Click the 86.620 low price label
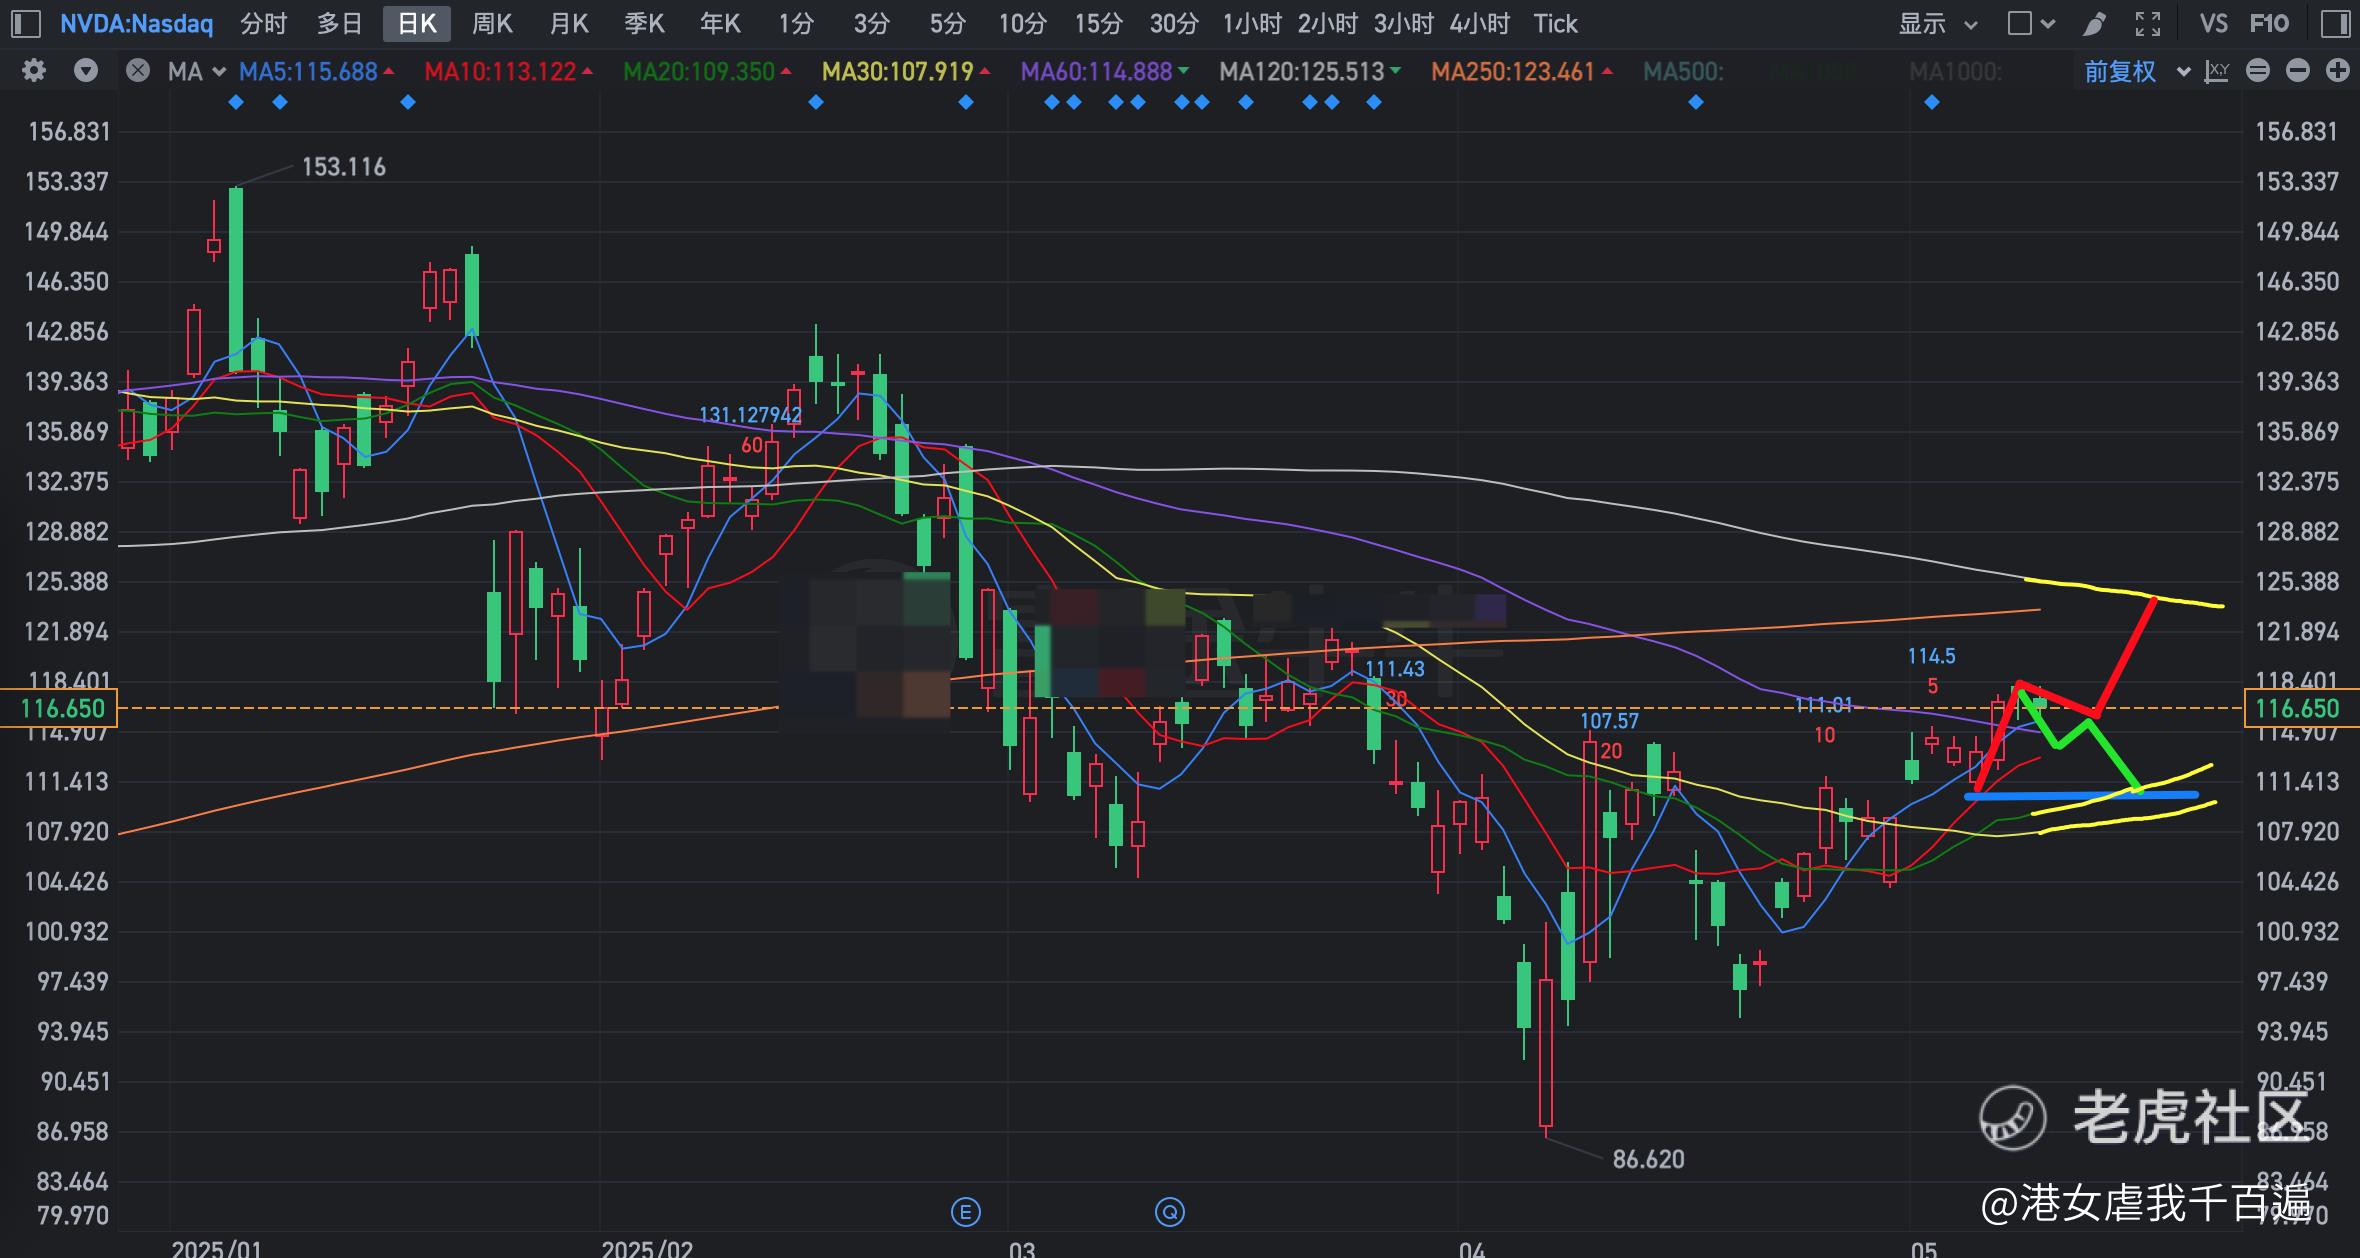The width and height of the screenshot is (2360, 1258). coord(1649,1159)
